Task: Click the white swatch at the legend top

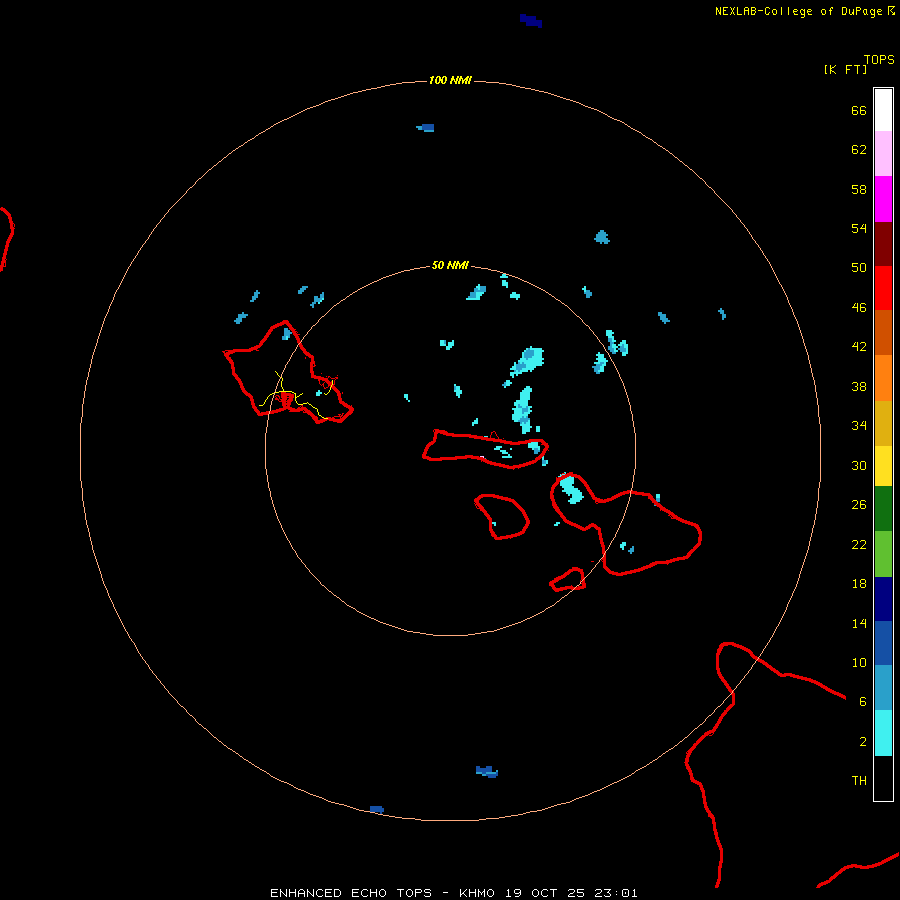Action: tap(883, 110)
